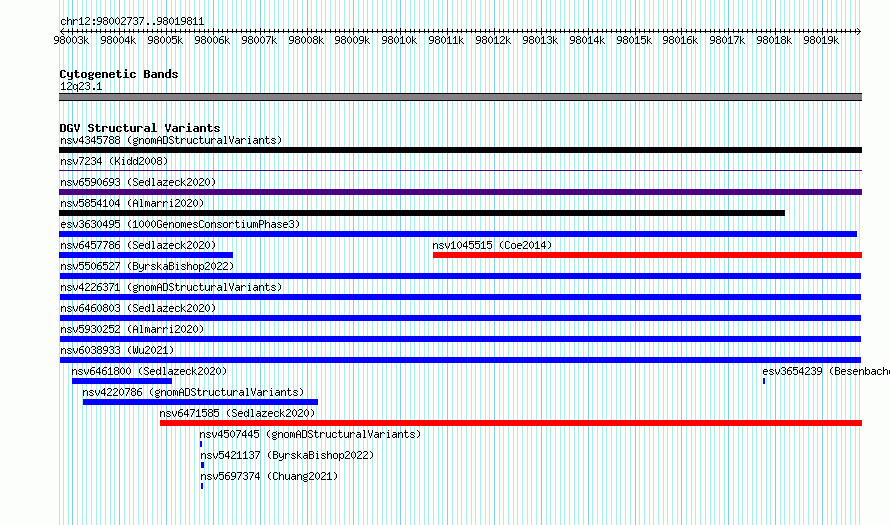
Task: Select the 12q23.1 band label
Action: pyautogui.click(x=81, y=86)
